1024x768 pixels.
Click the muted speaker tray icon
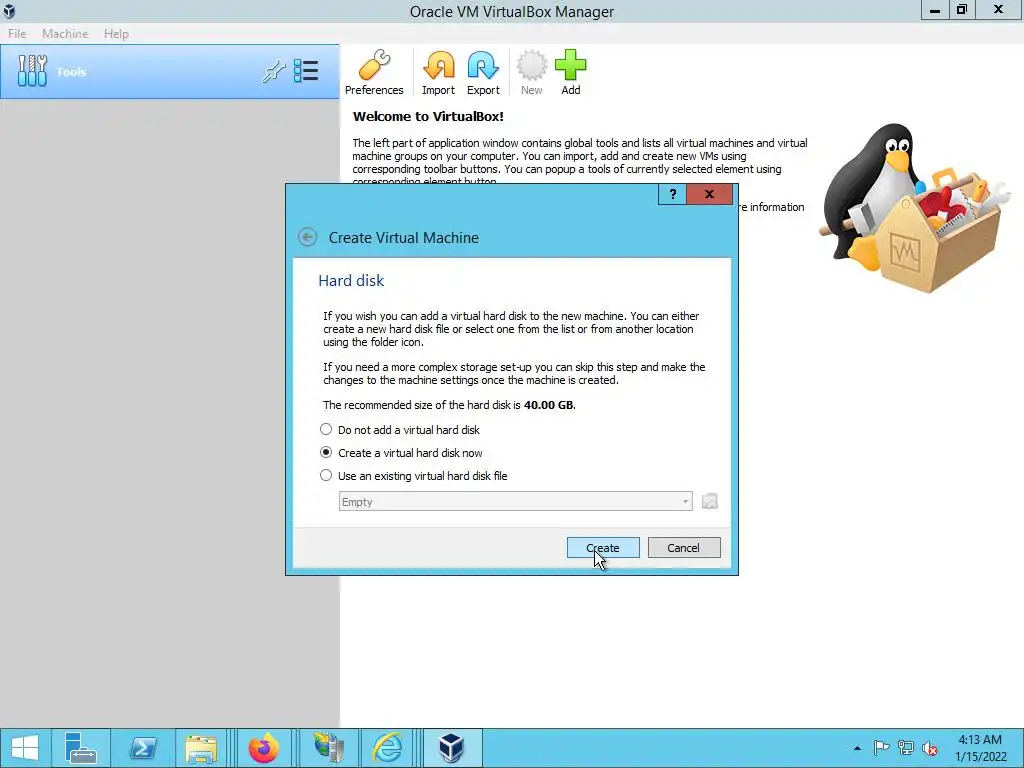(x=930, y=748)
